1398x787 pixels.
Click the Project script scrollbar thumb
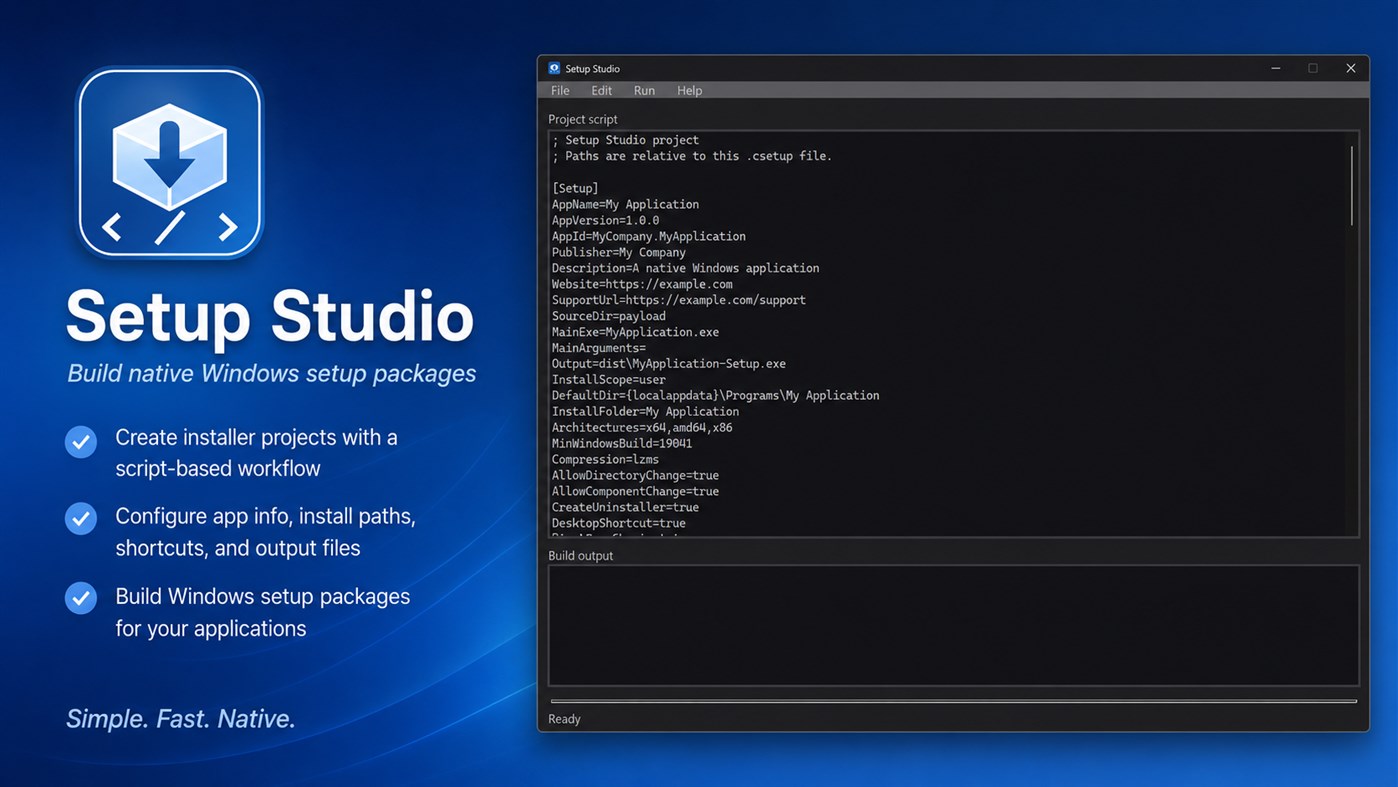coord(1352,185)
